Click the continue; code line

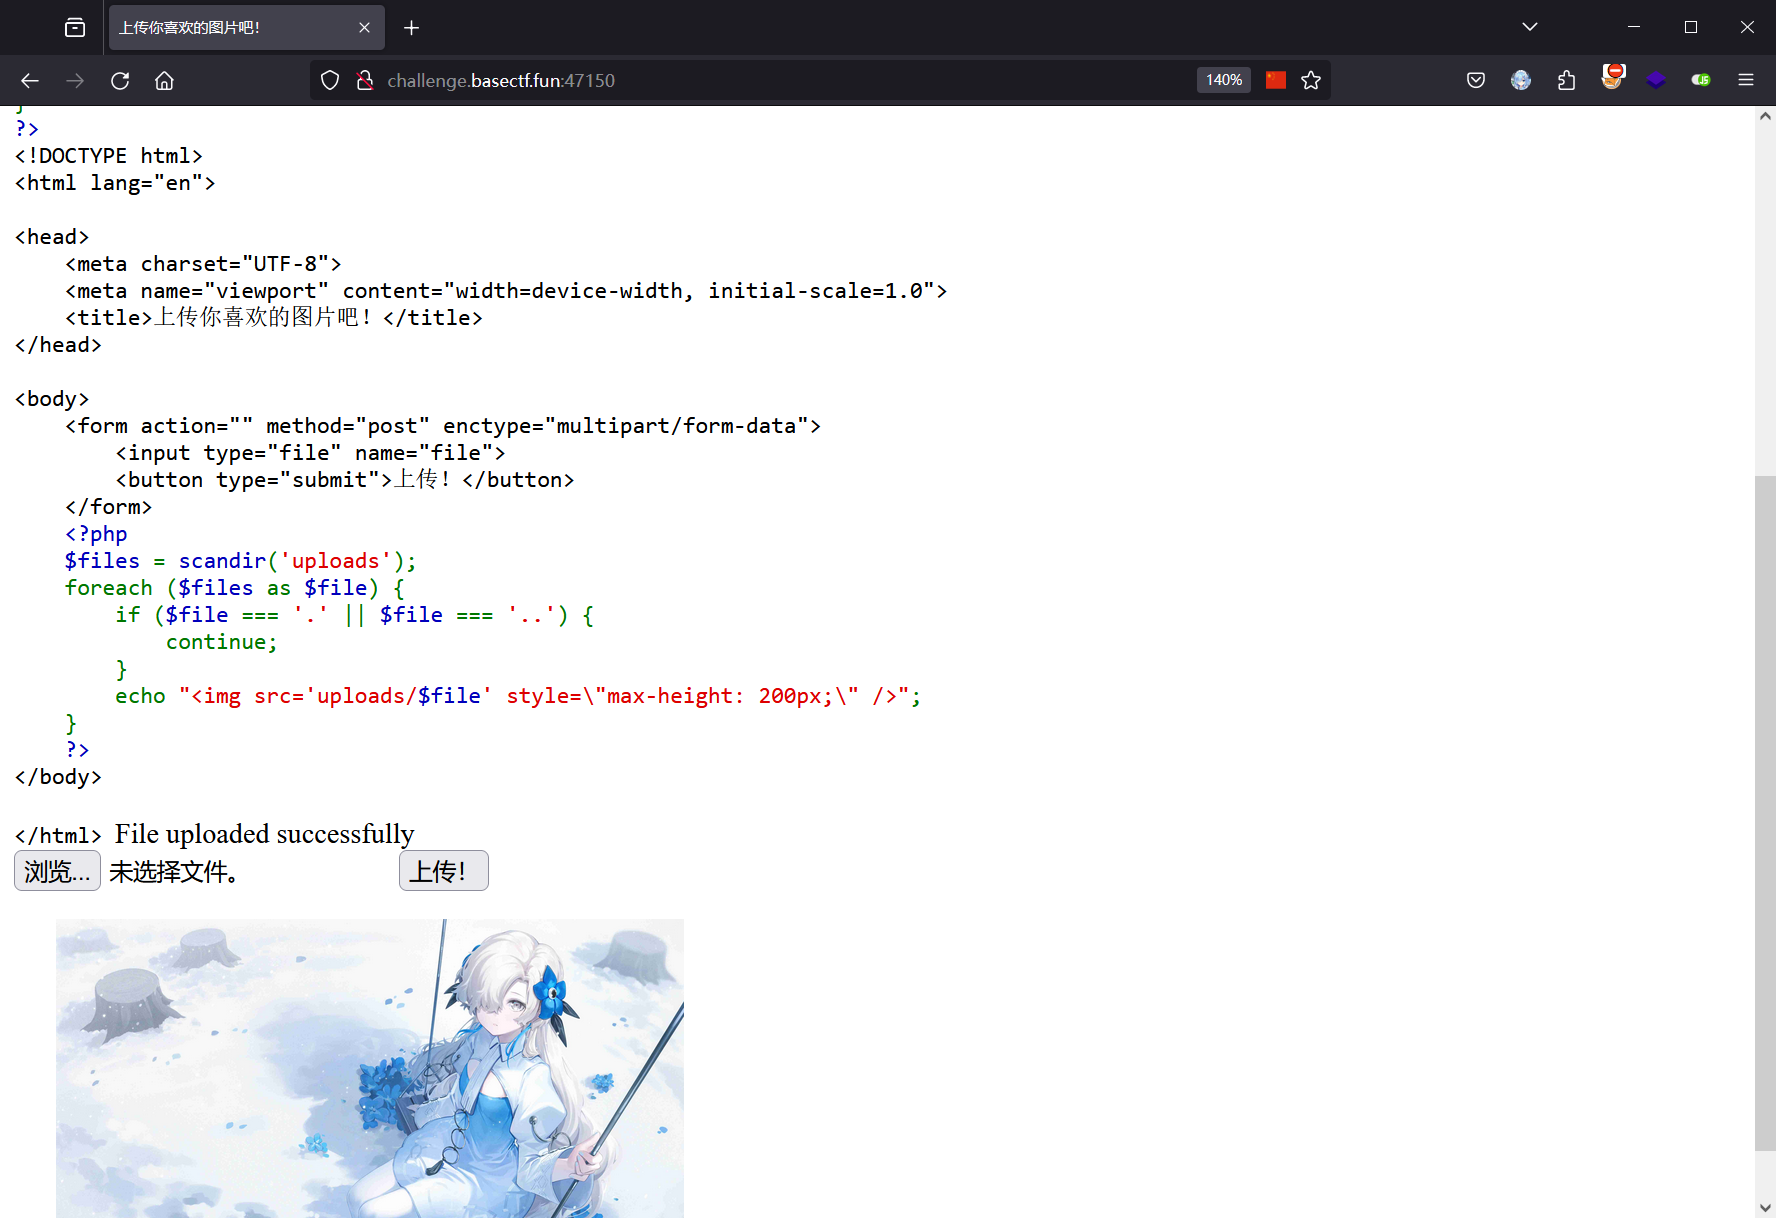point(222,642)
